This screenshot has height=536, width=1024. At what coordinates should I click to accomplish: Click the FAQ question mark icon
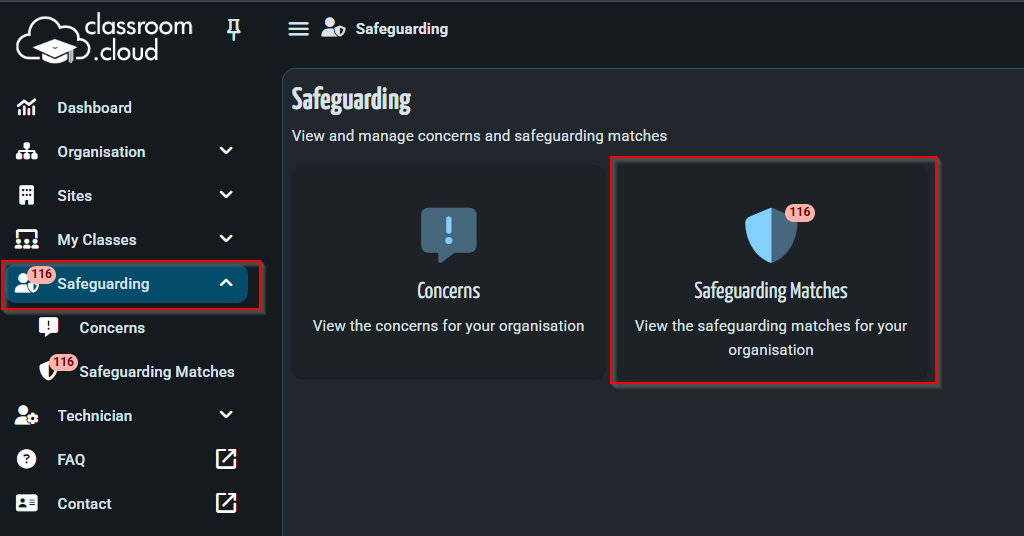pos(26,459)
